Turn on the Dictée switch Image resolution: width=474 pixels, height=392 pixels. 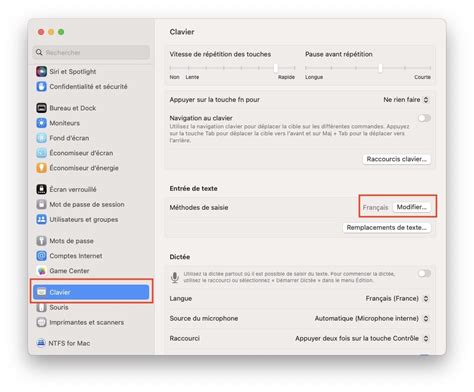(x=424, y=274)
